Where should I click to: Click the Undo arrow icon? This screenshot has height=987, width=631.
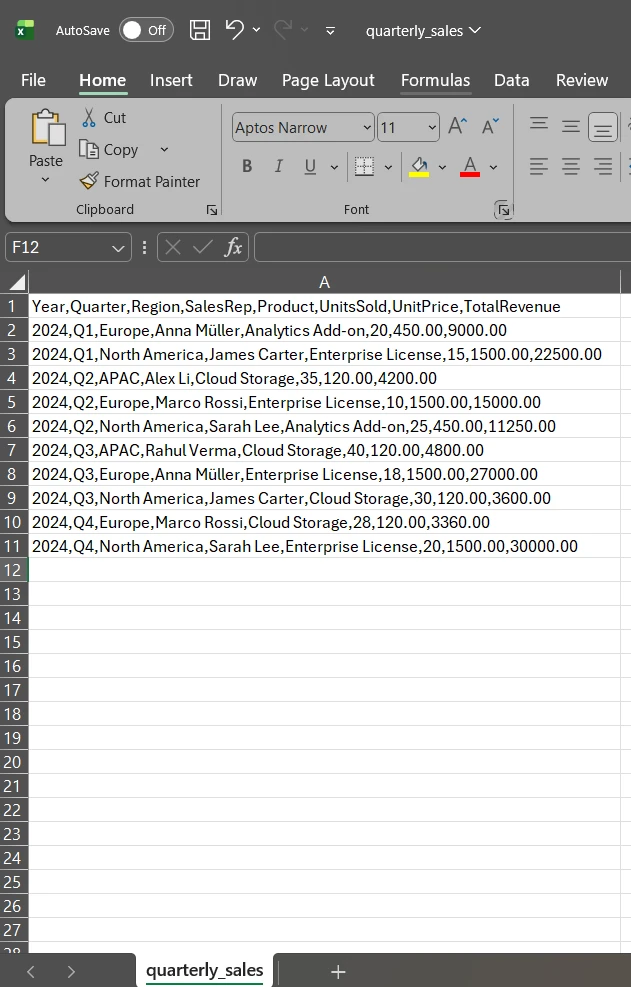click(235, 30)
